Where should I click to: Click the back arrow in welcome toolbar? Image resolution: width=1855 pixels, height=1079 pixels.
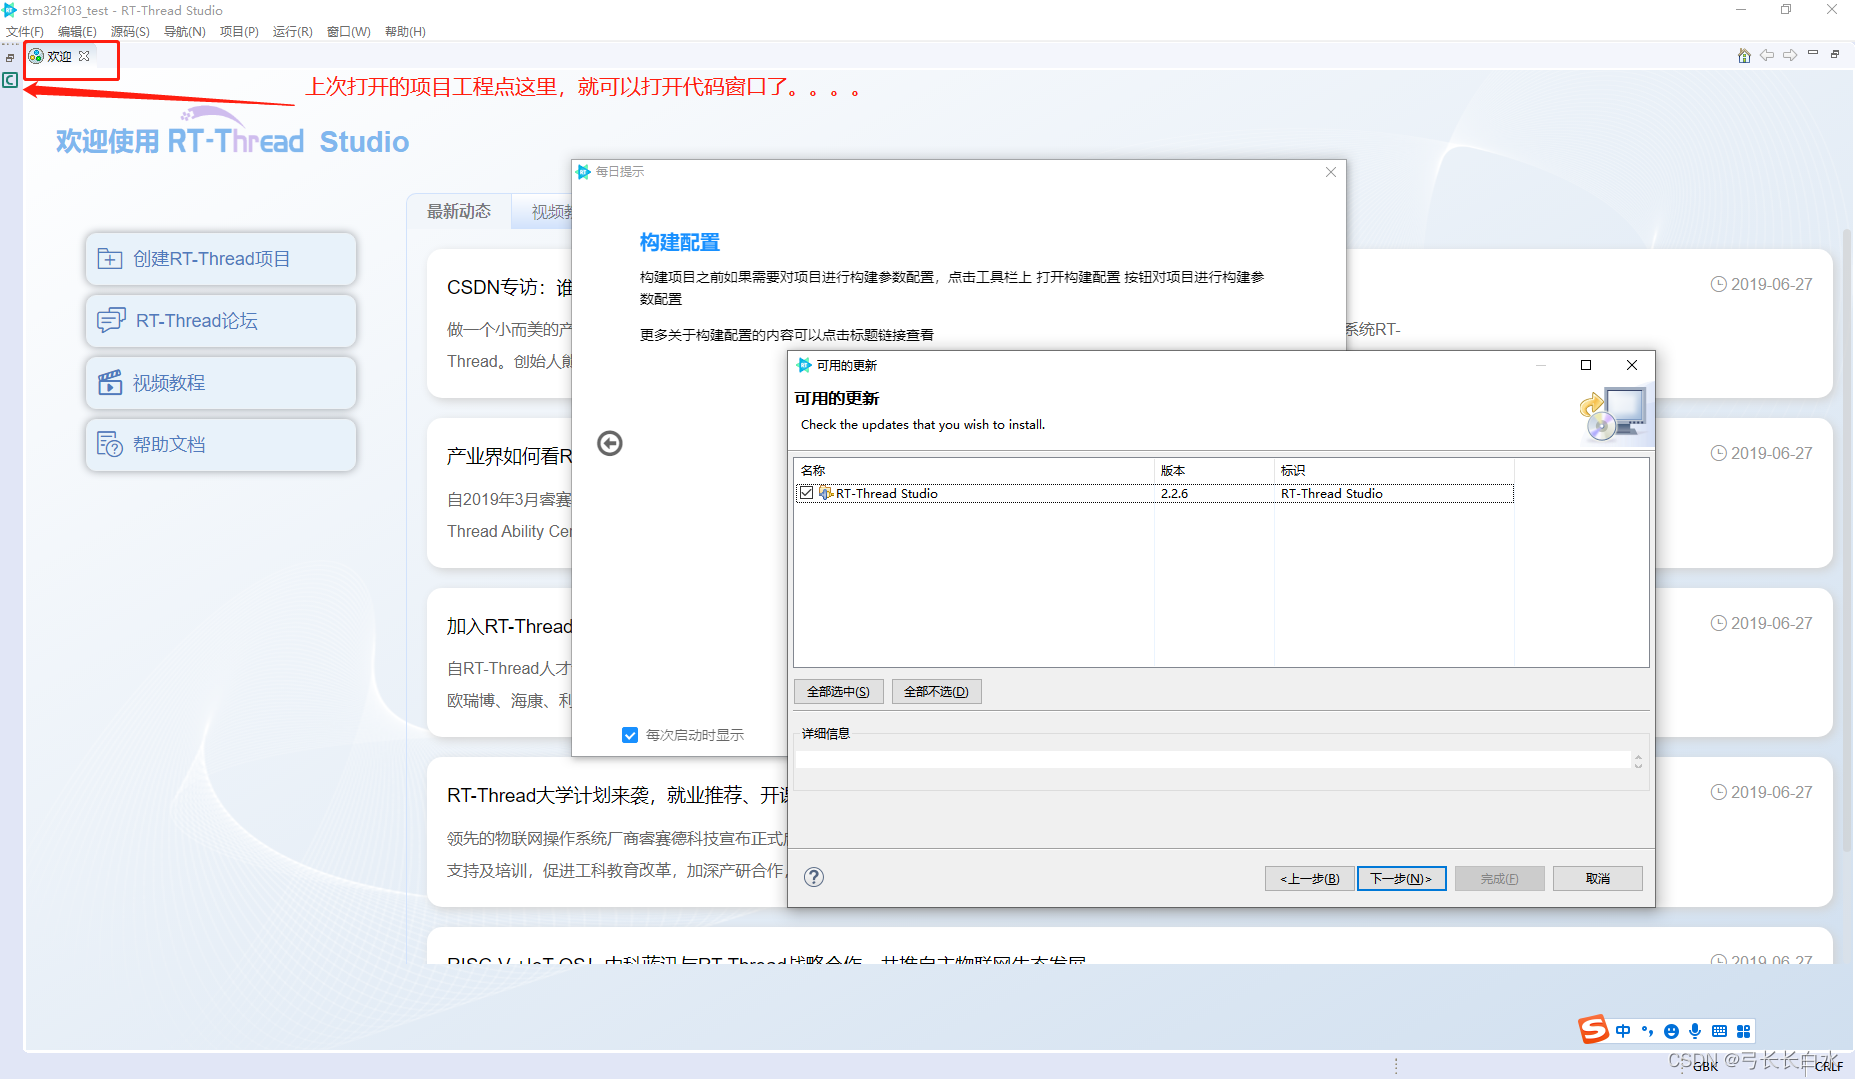(x=1767, y=56)
